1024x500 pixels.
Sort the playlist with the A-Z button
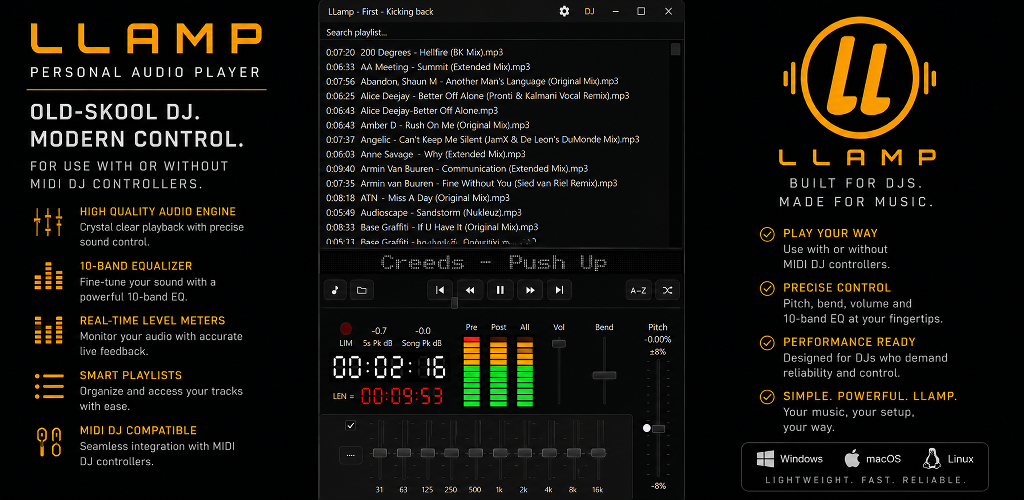pos(637,290)
